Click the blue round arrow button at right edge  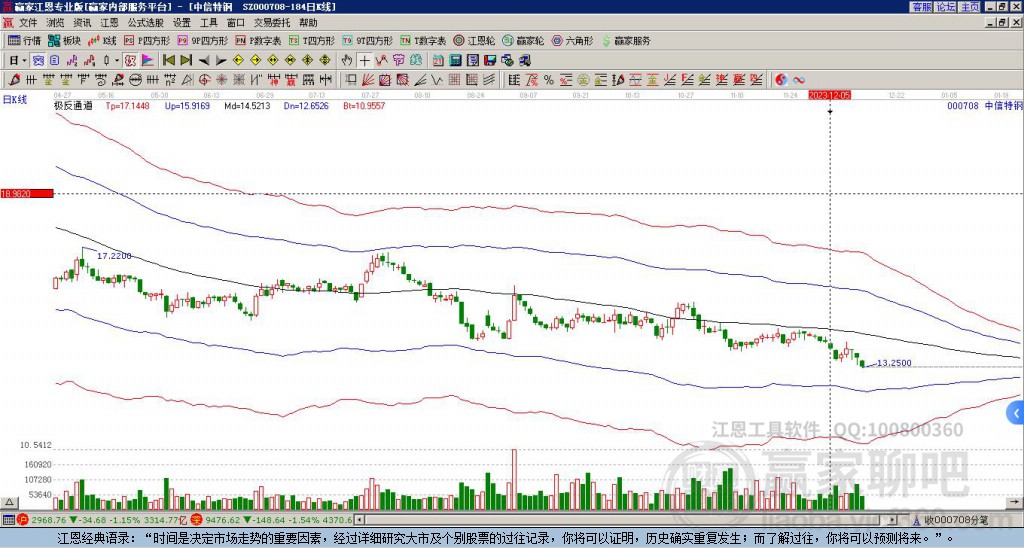[1016, 412]
